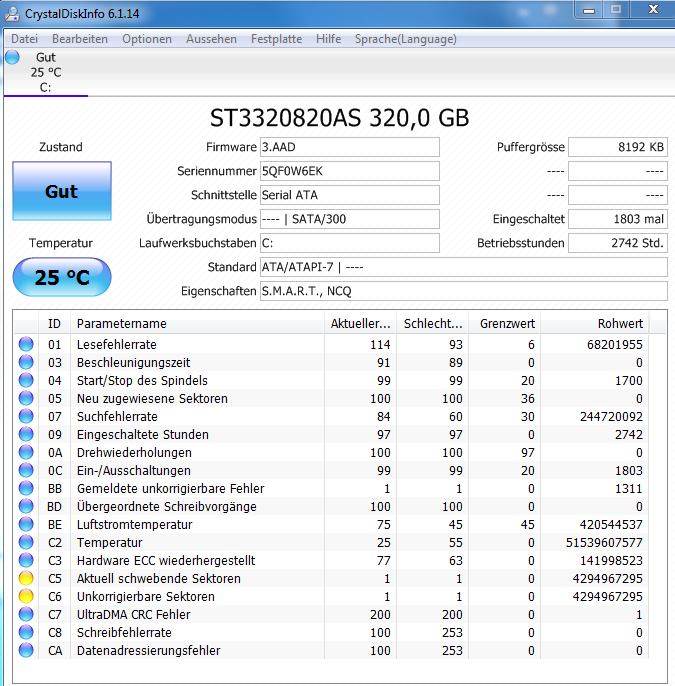Click the status icon of Eingeschaltete Stunden row
The image size is (675, 686).
point(26,434)
